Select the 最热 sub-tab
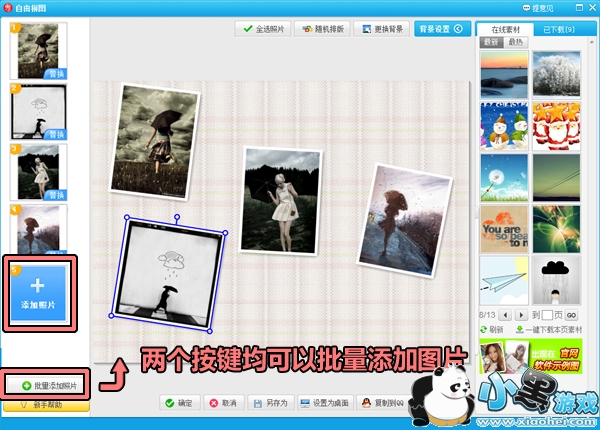Image resolution: width=600 pixels, height=430 pixels. coord(515,42)
